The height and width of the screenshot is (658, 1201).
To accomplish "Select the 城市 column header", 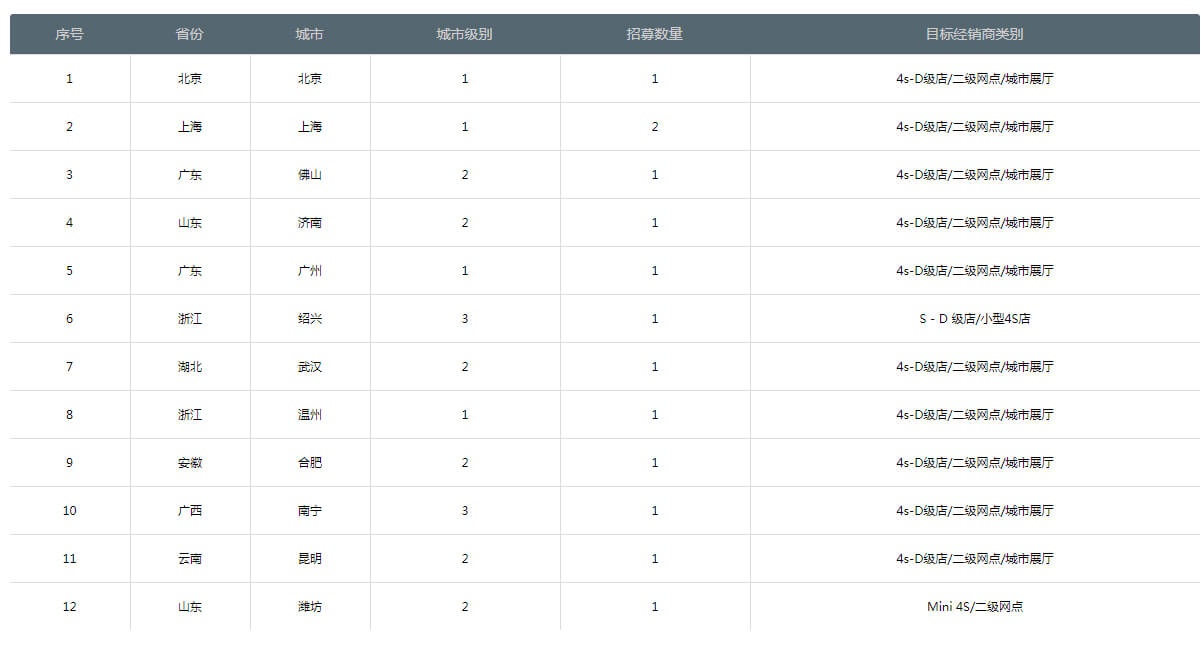I will tap(309, 34).
